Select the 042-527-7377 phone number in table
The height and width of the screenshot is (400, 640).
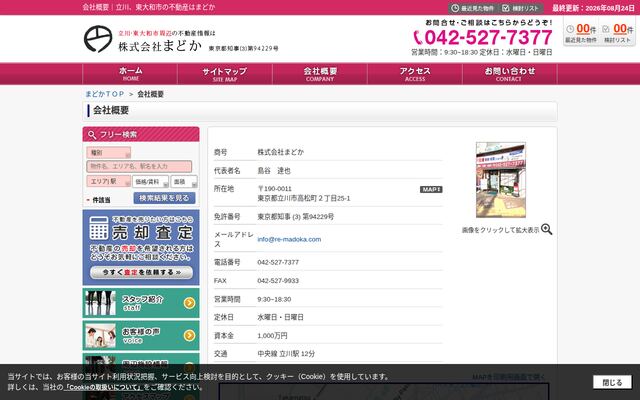coord(278,262)
